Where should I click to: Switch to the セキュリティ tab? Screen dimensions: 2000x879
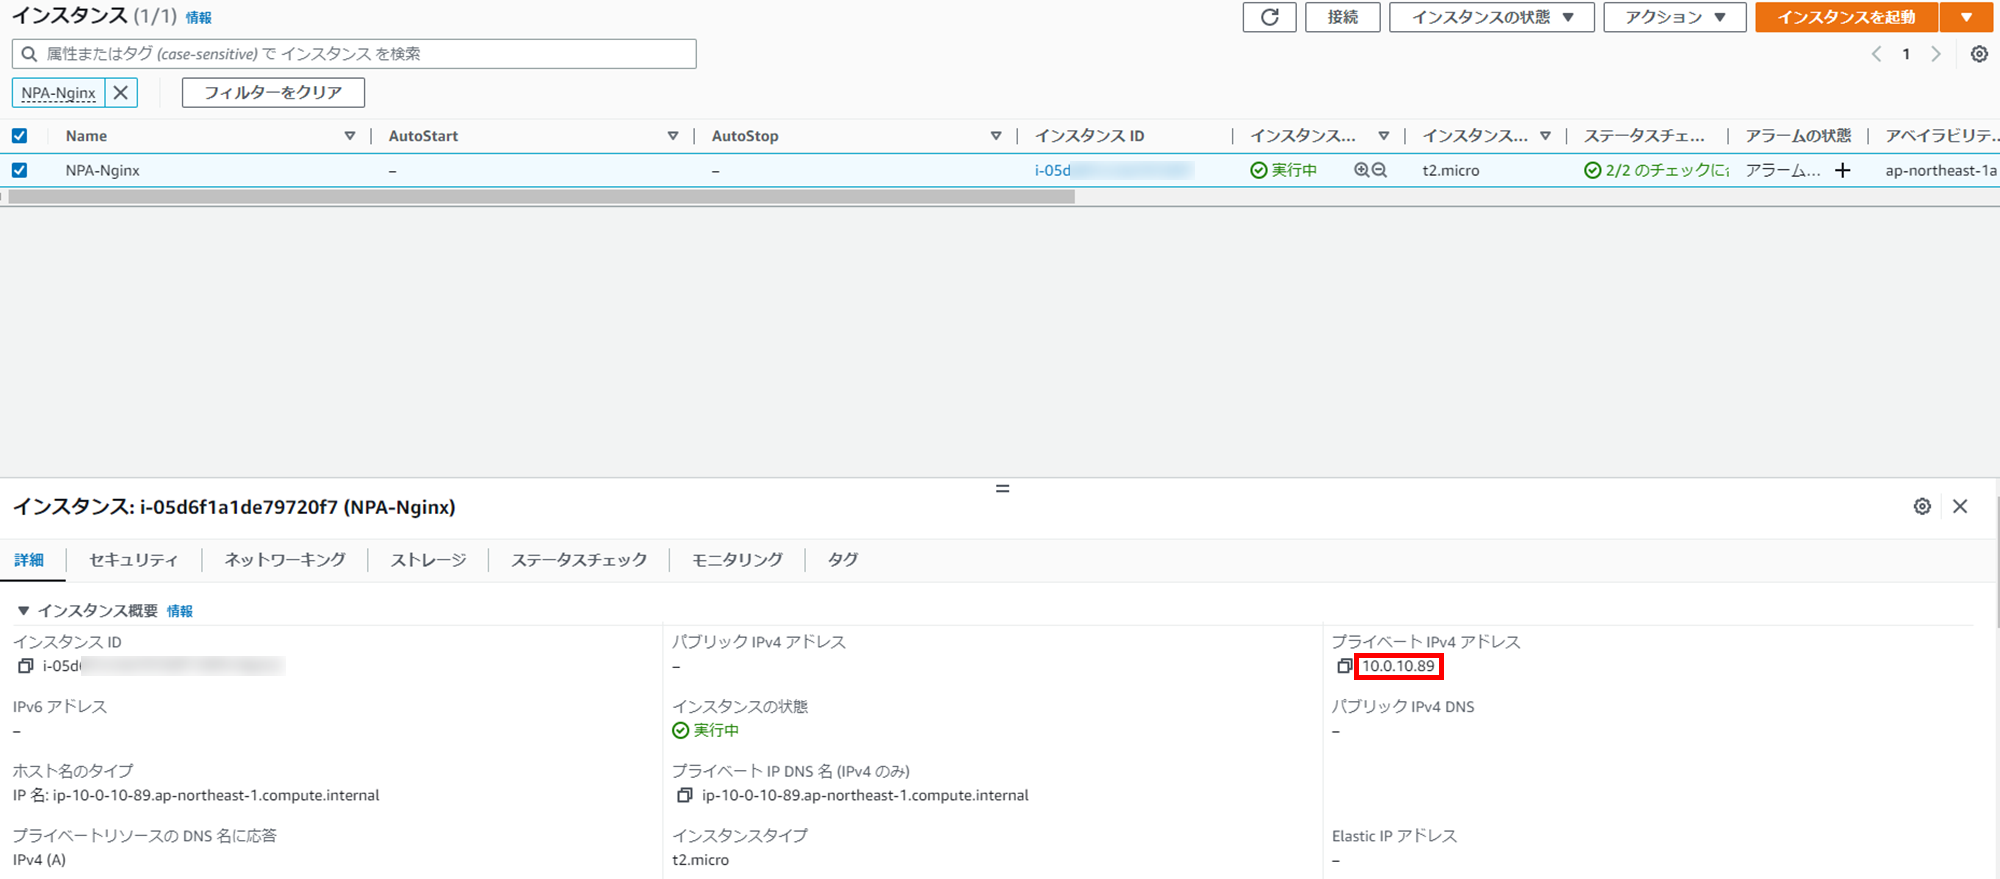pyautogui.click(x=133, y=560)
